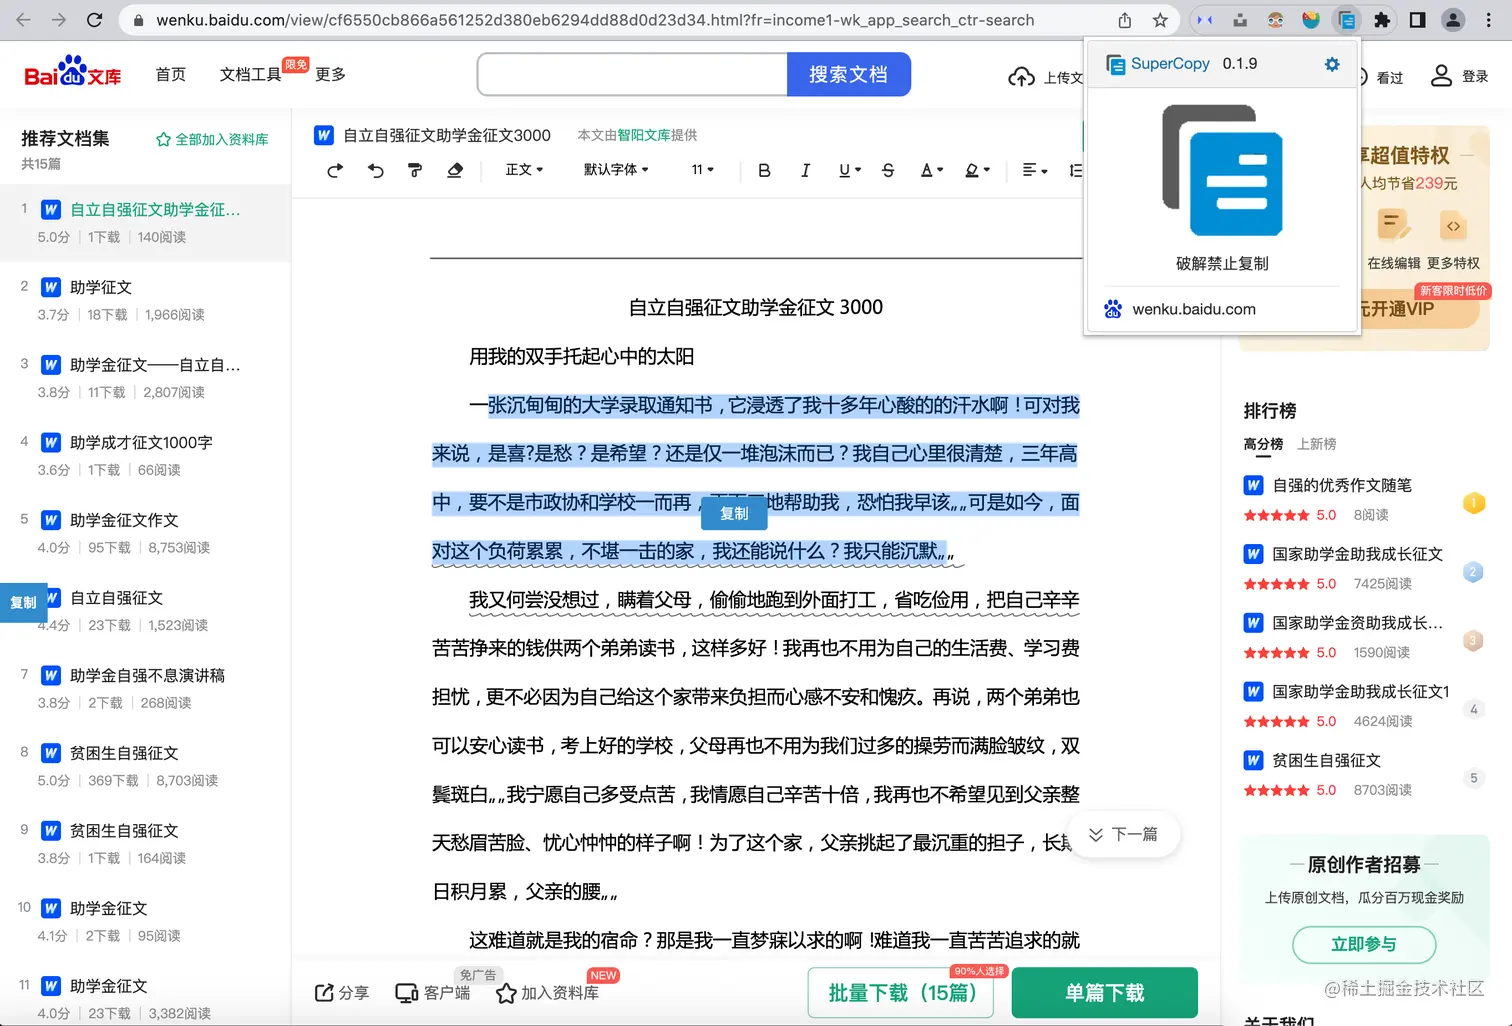The width and height of the screenshot is (1512, 1026).
Task: Open 助学金自强不息演讲稿 document
Action: (x=147, y=675)
